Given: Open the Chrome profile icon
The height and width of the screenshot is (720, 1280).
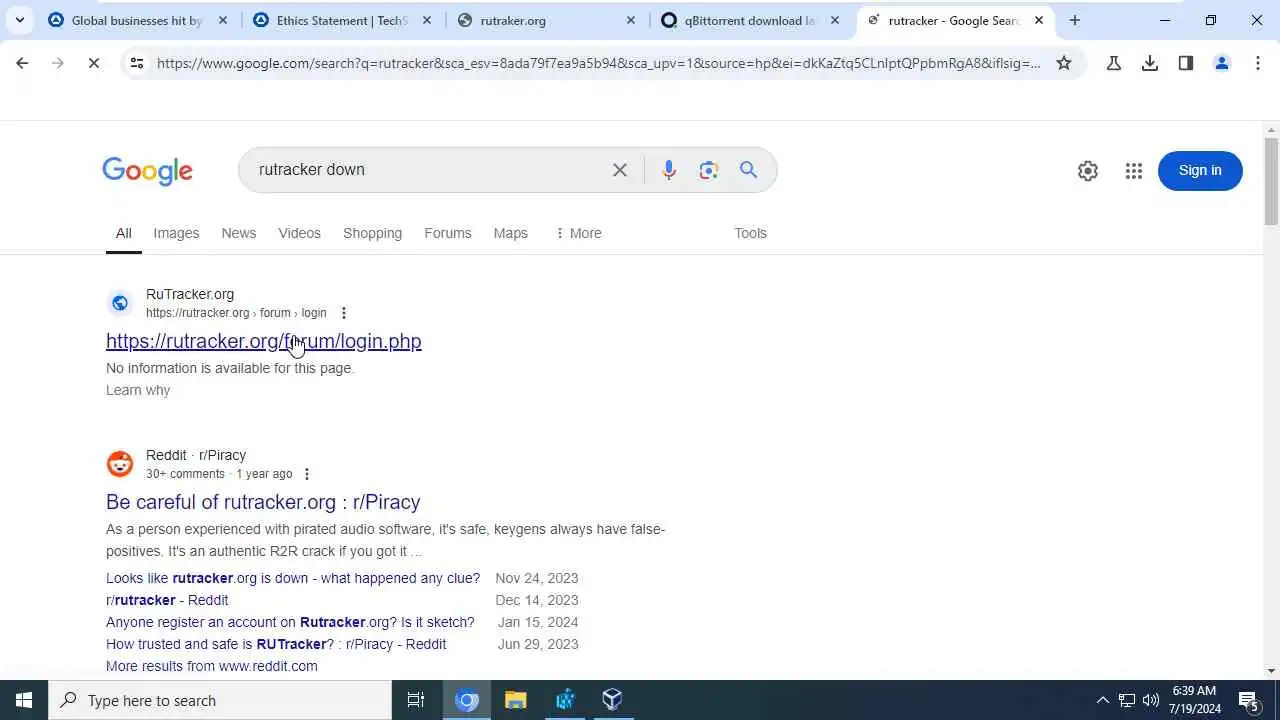Looking at the screenshot, I should point(1222,63).
